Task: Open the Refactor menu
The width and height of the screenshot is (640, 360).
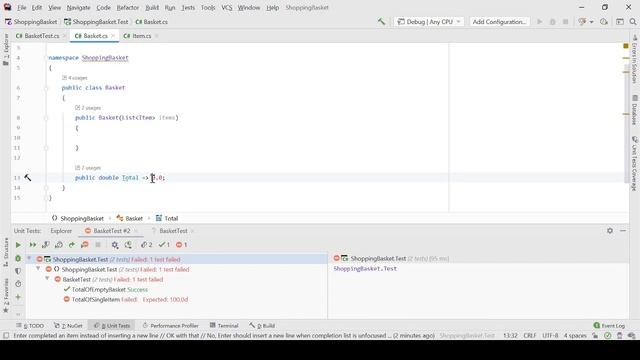Action: point(128,7)
